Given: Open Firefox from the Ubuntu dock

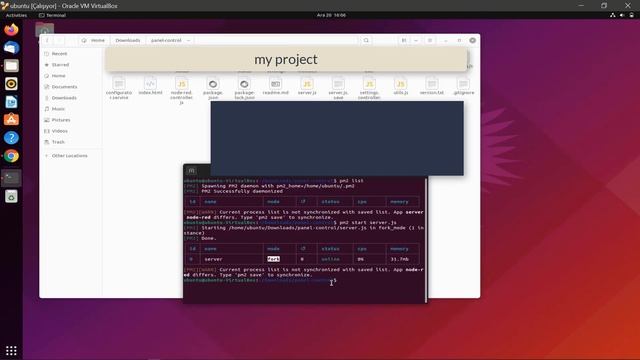Looking at the screenshot, I should click(x=11, y=30).
